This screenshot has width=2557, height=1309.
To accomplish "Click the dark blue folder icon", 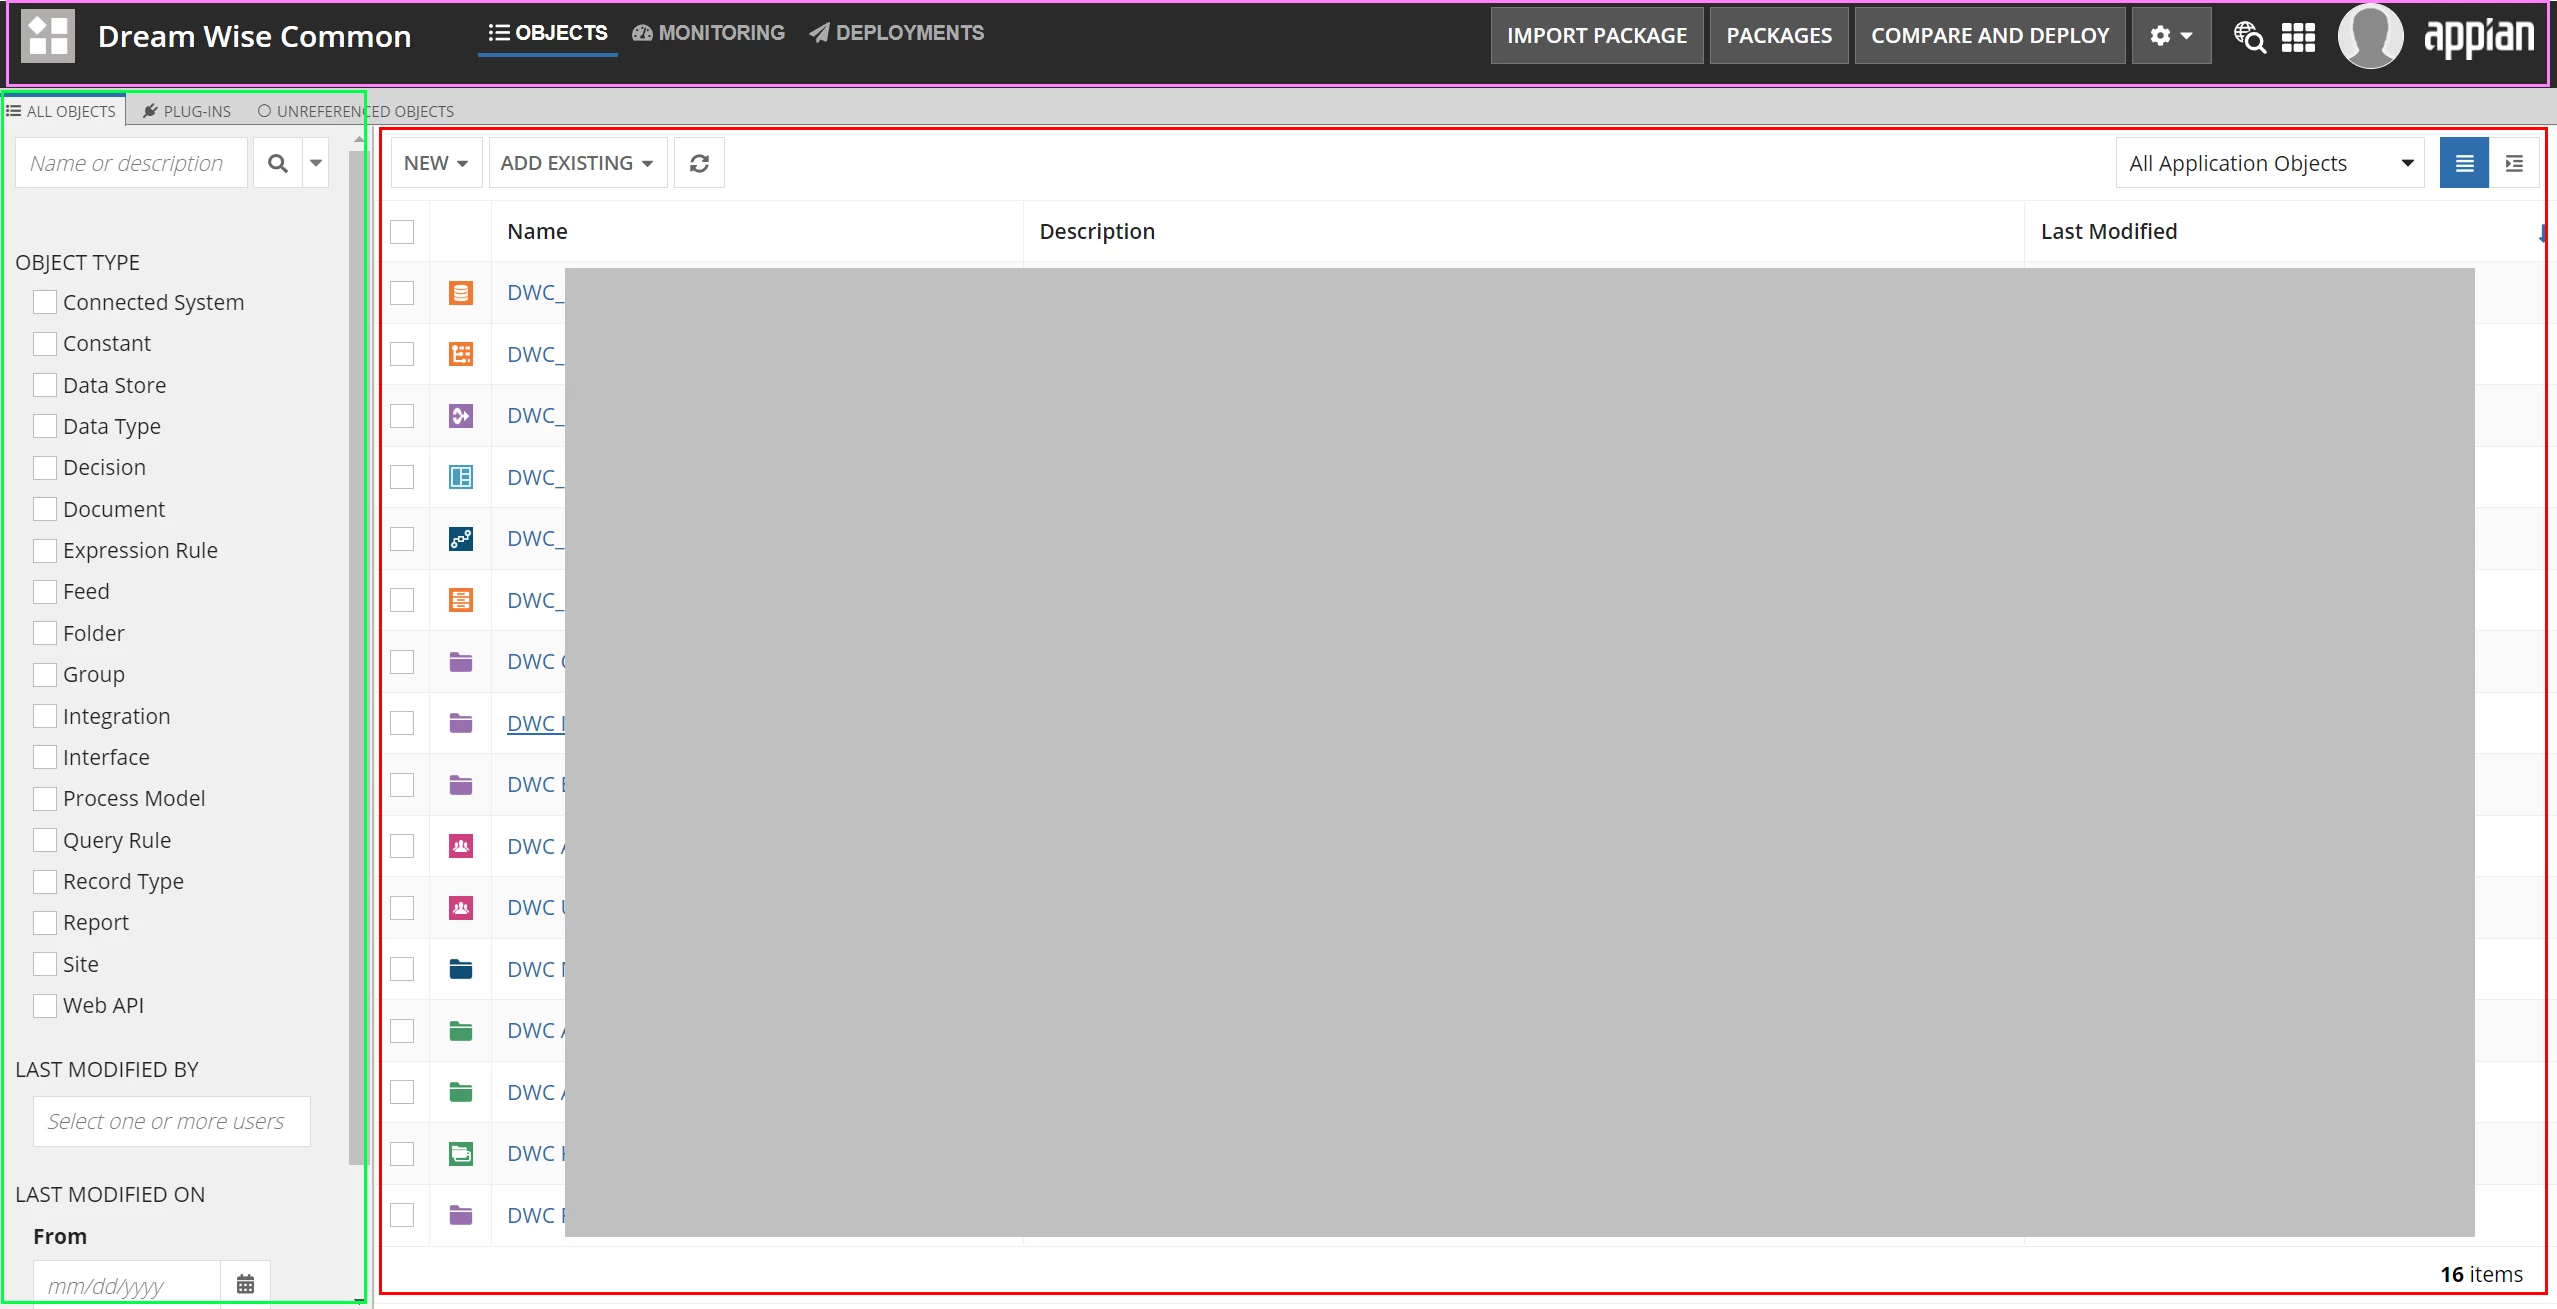I will [461, 969].
